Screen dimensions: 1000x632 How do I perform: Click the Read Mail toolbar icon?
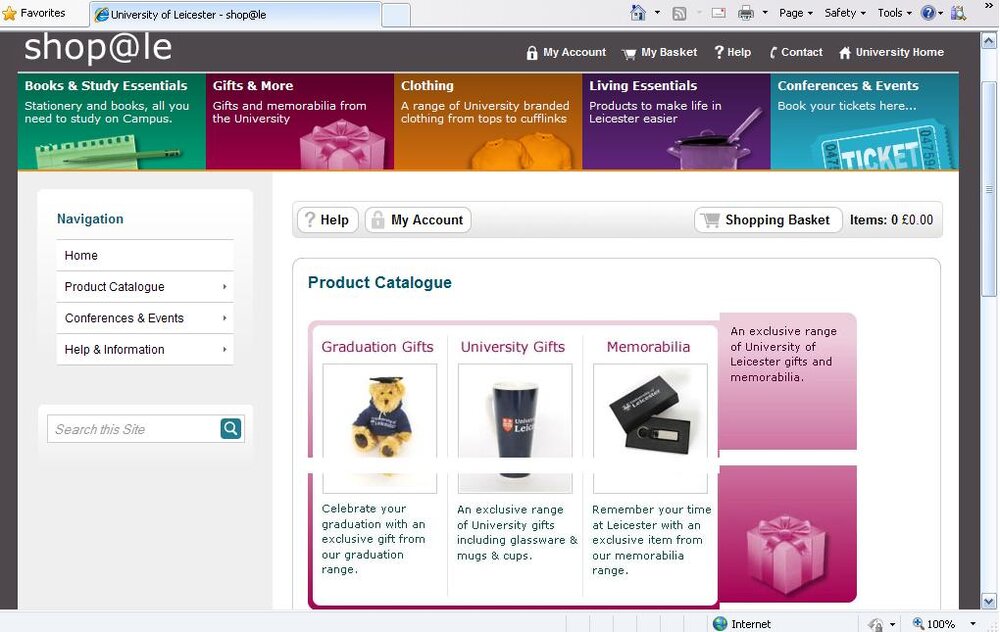[x=719, y=13]
